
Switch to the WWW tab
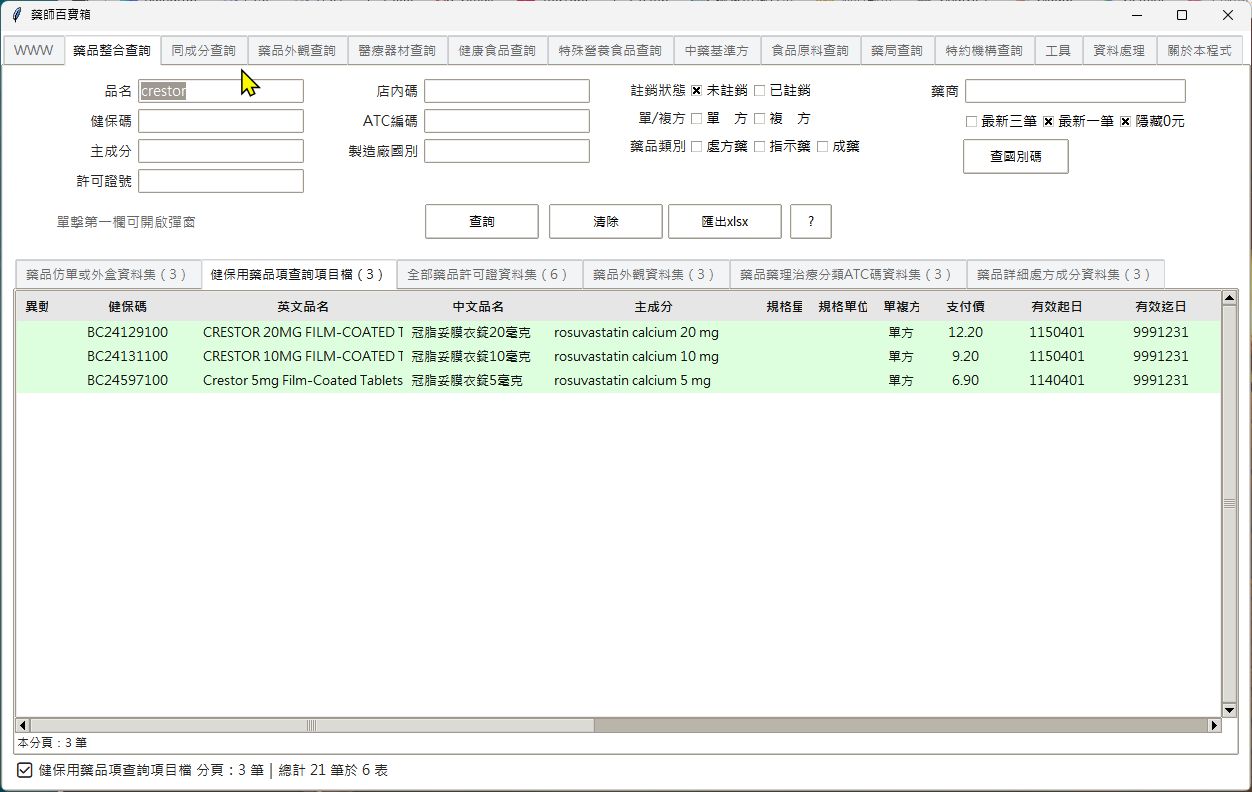(x=33, y=51)
